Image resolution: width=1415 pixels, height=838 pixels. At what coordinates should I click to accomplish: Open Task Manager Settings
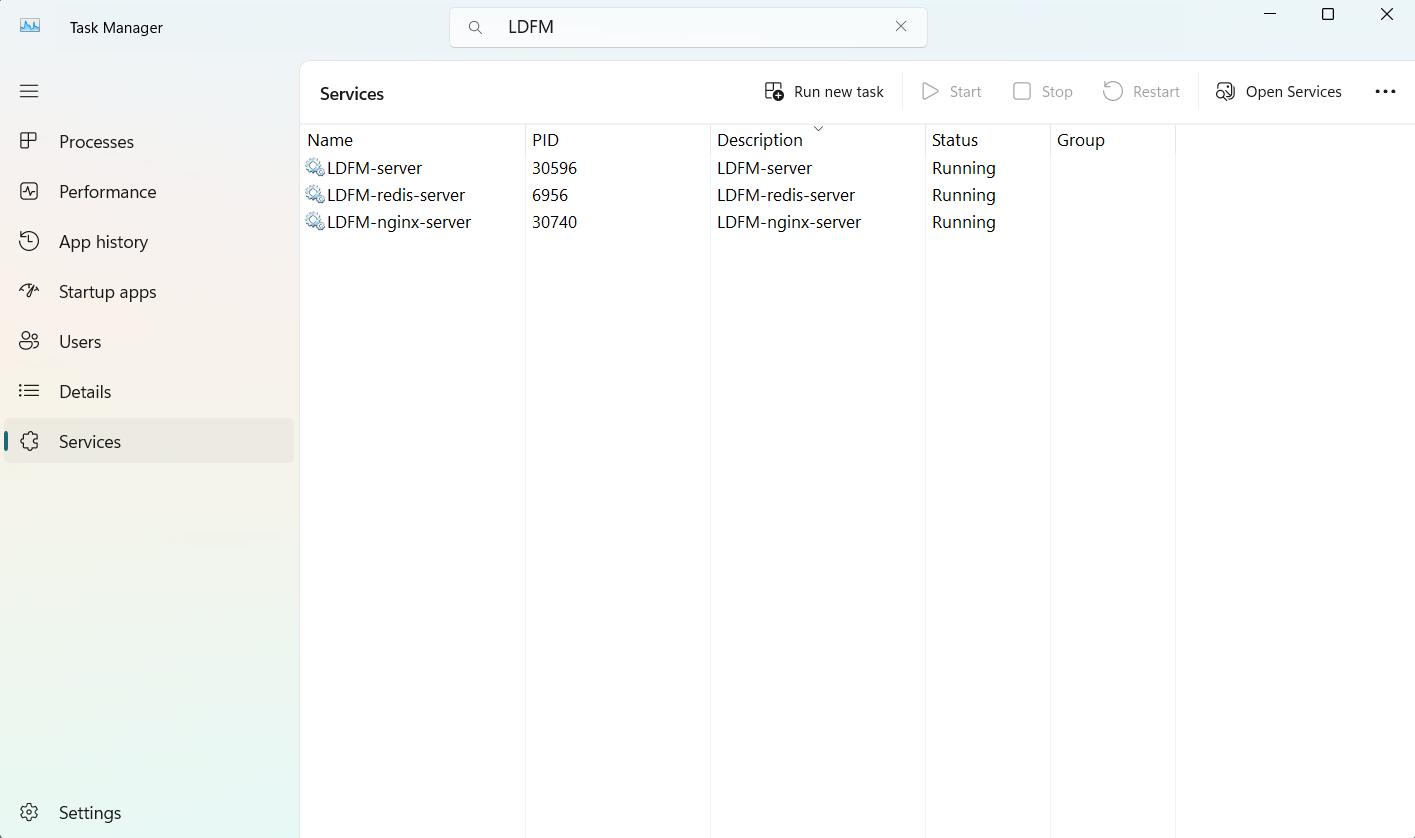coord(89,813)
